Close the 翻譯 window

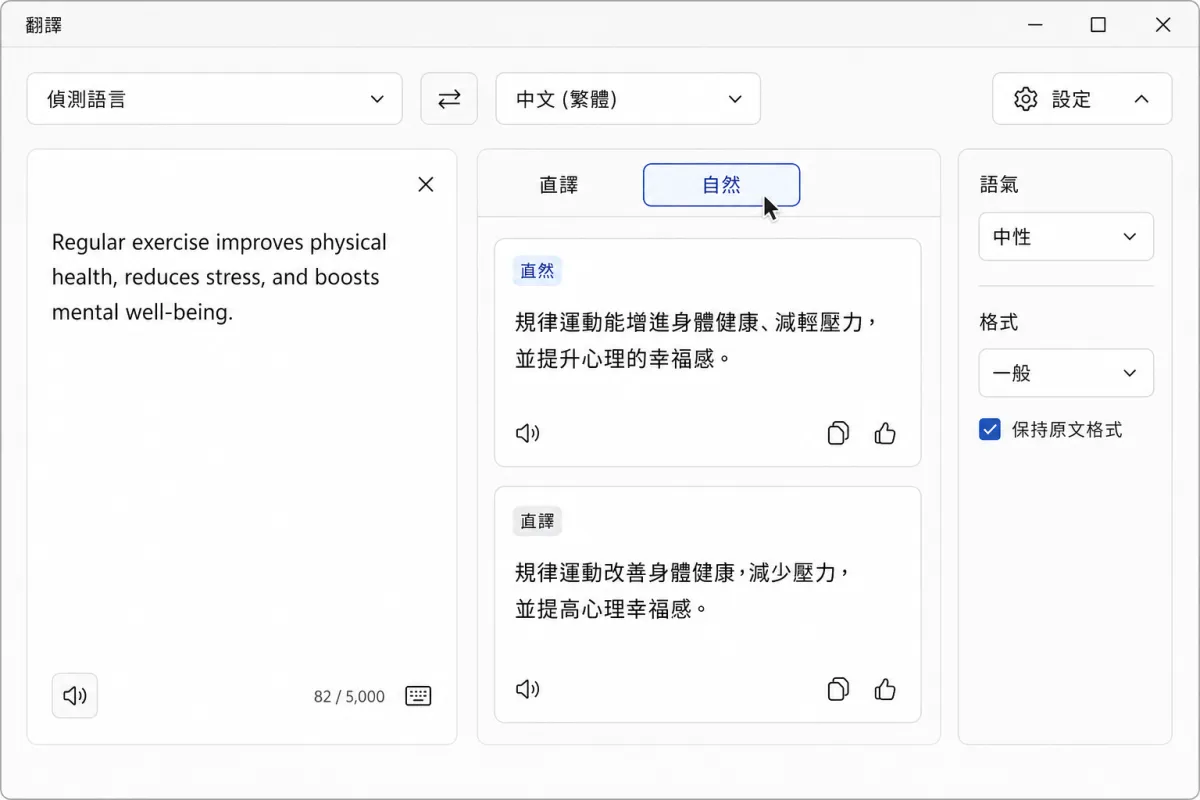click(x=1163, y=26)
